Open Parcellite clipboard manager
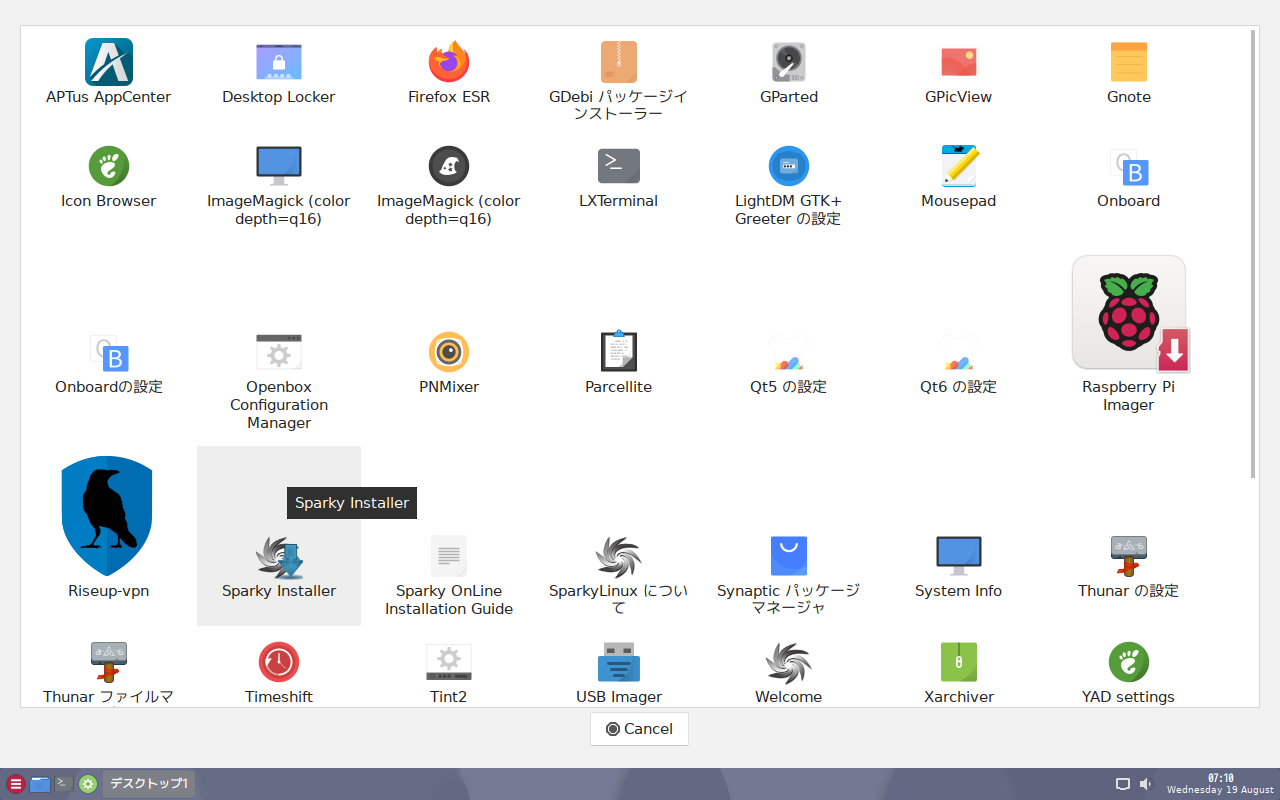 tap(619, 363)
